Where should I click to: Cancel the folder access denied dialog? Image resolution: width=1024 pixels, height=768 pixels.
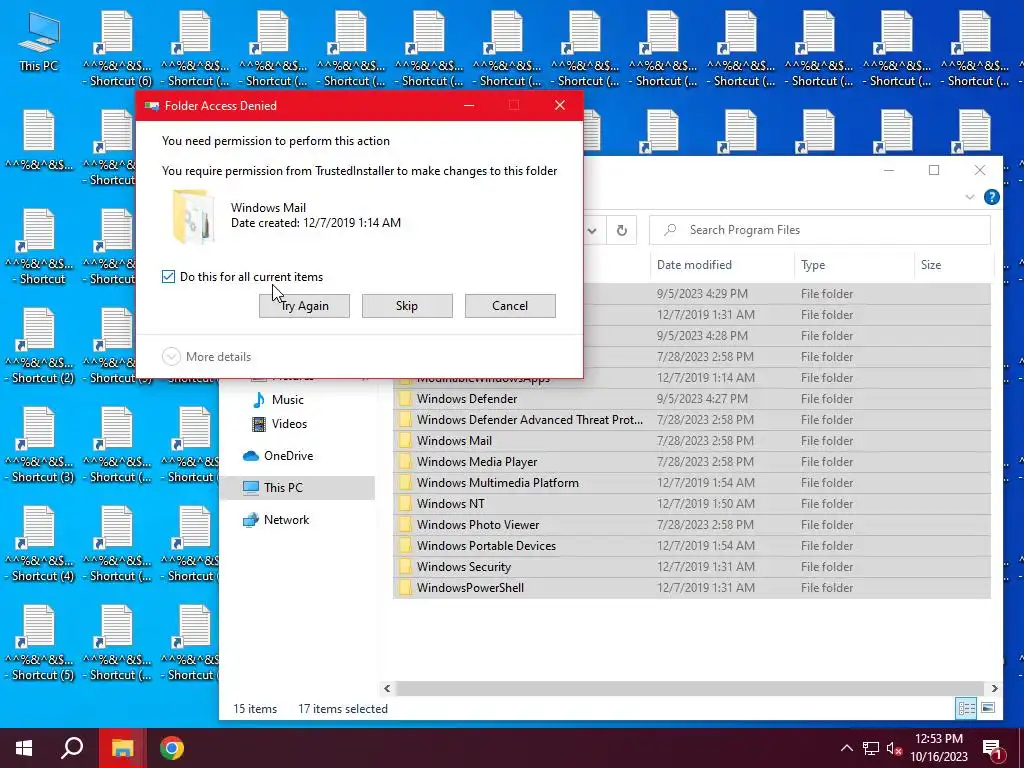pos(510,306)
